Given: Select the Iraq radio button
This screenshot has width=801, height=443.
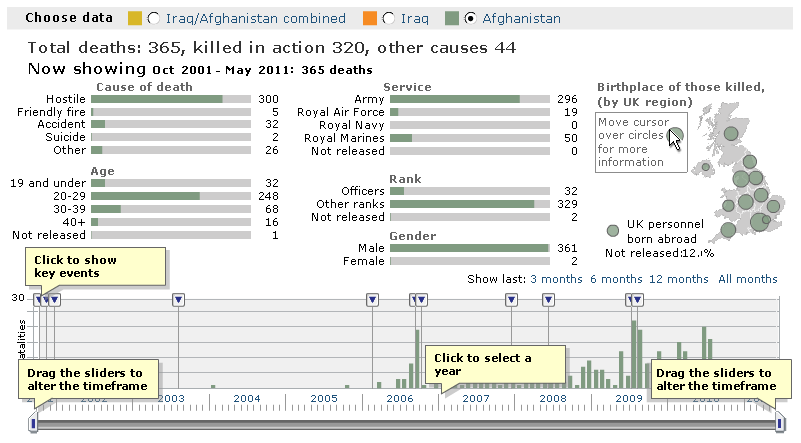Looking at the screenshot, I should (389, 18).
